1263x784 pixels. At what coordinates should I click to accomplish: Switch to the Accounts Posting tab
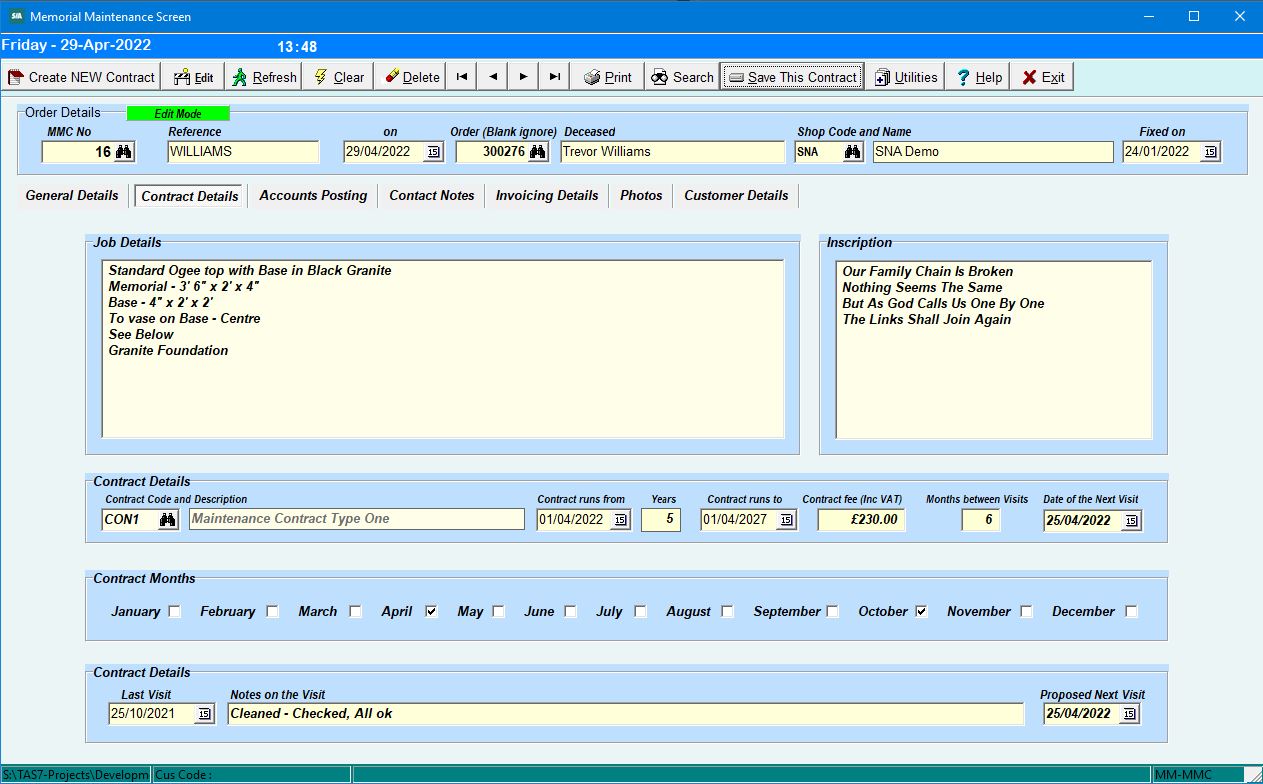pyautogui.click(x=313, y=195)
